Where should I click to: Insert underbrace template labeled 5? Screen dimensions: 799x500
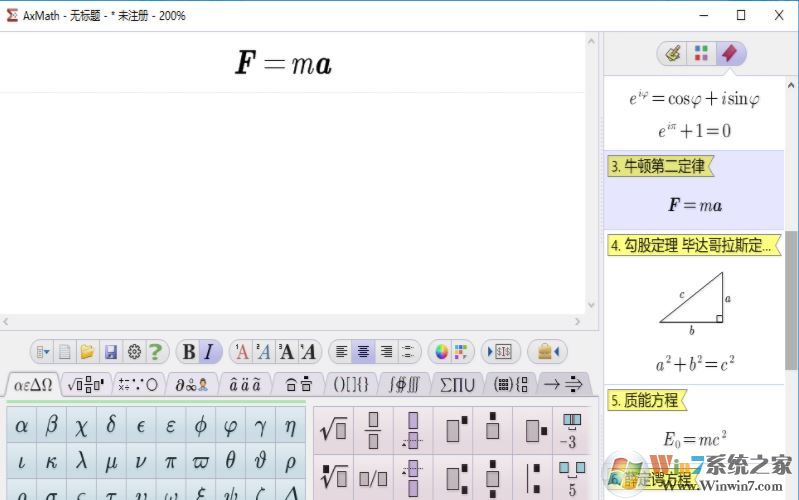pyautogui.click(x=572, y=478)
